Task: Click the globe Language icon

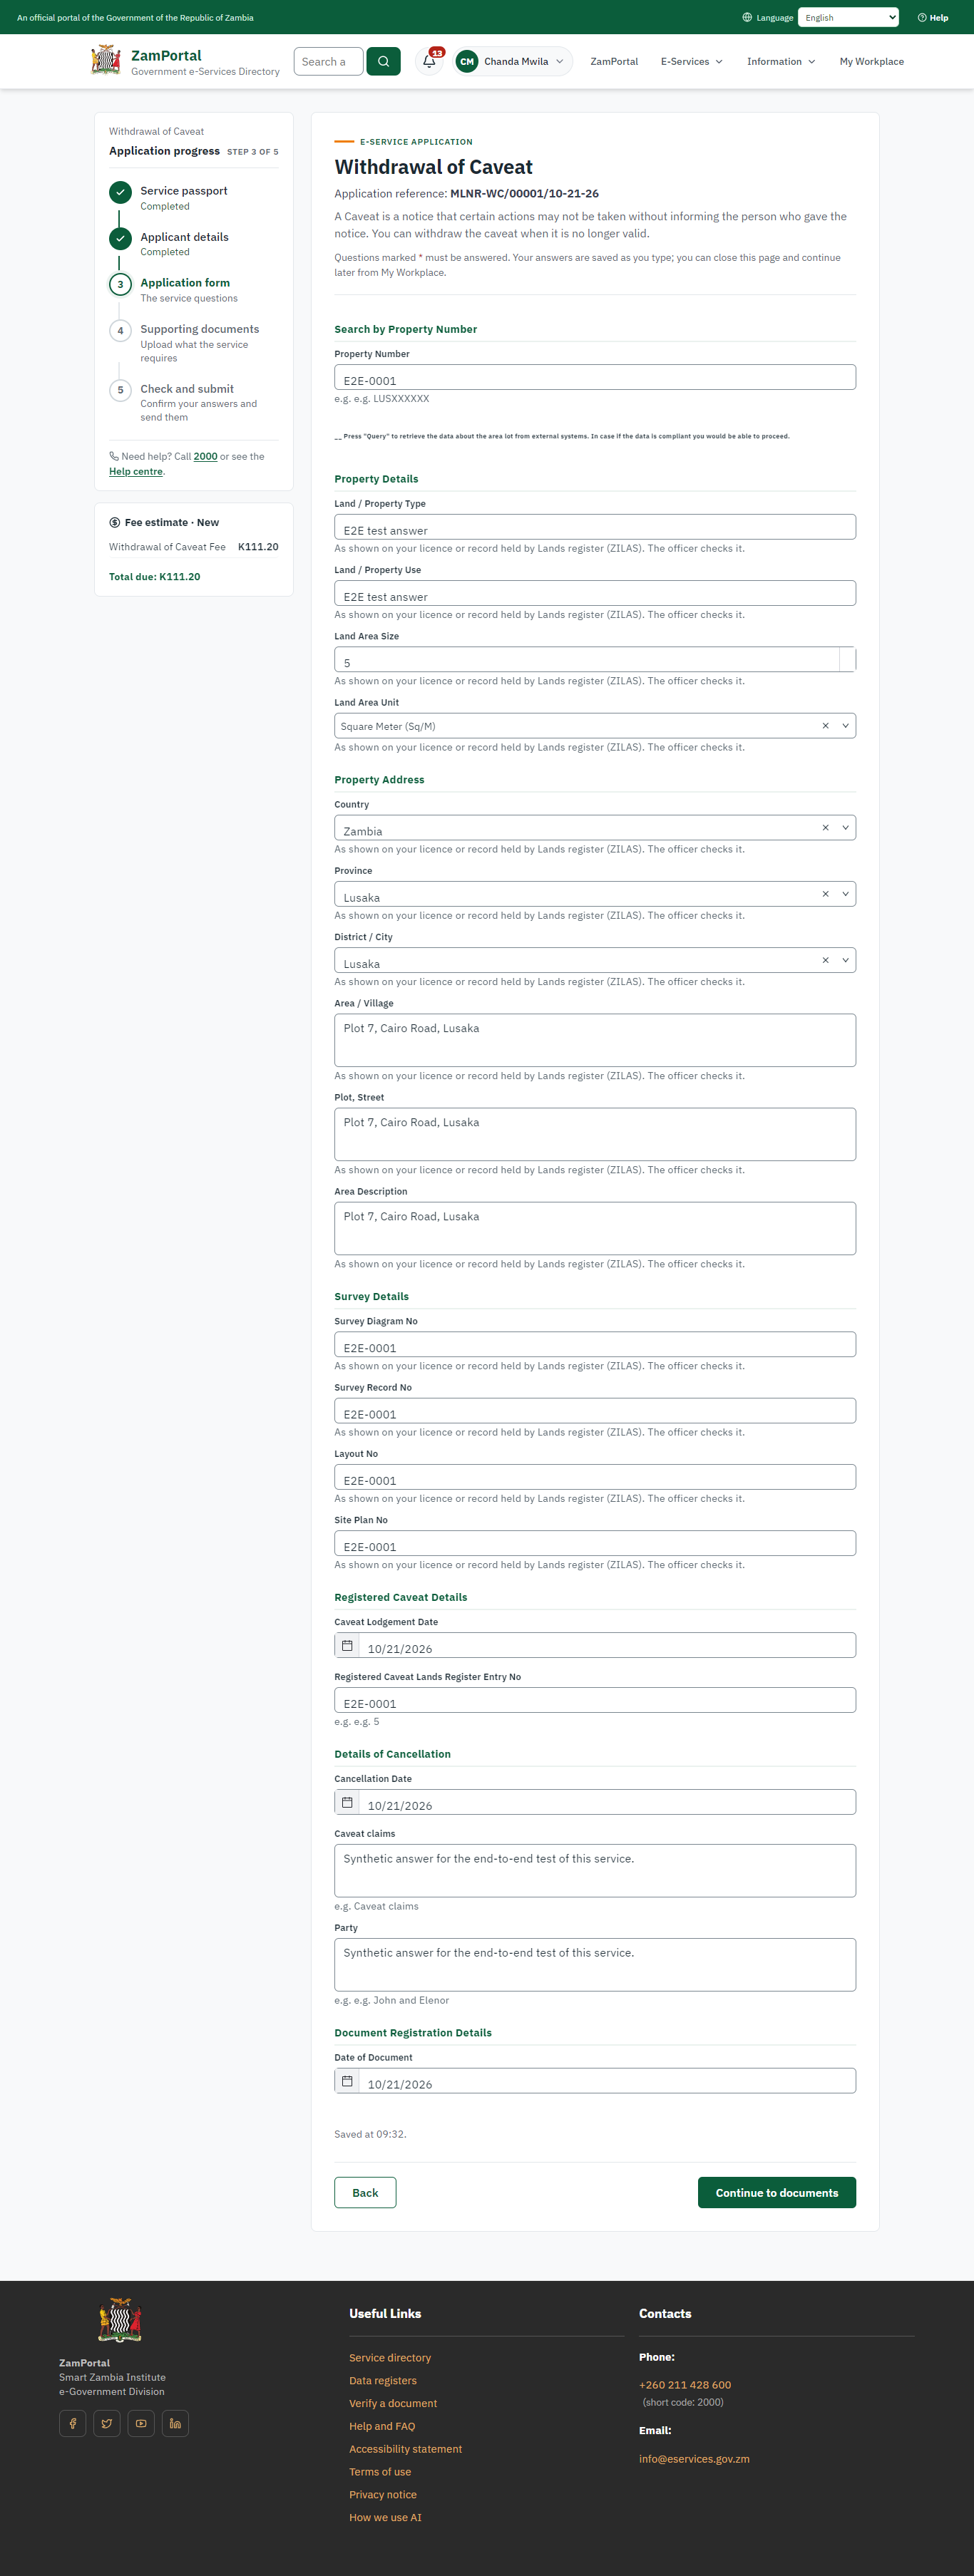Action: (747, 17)
